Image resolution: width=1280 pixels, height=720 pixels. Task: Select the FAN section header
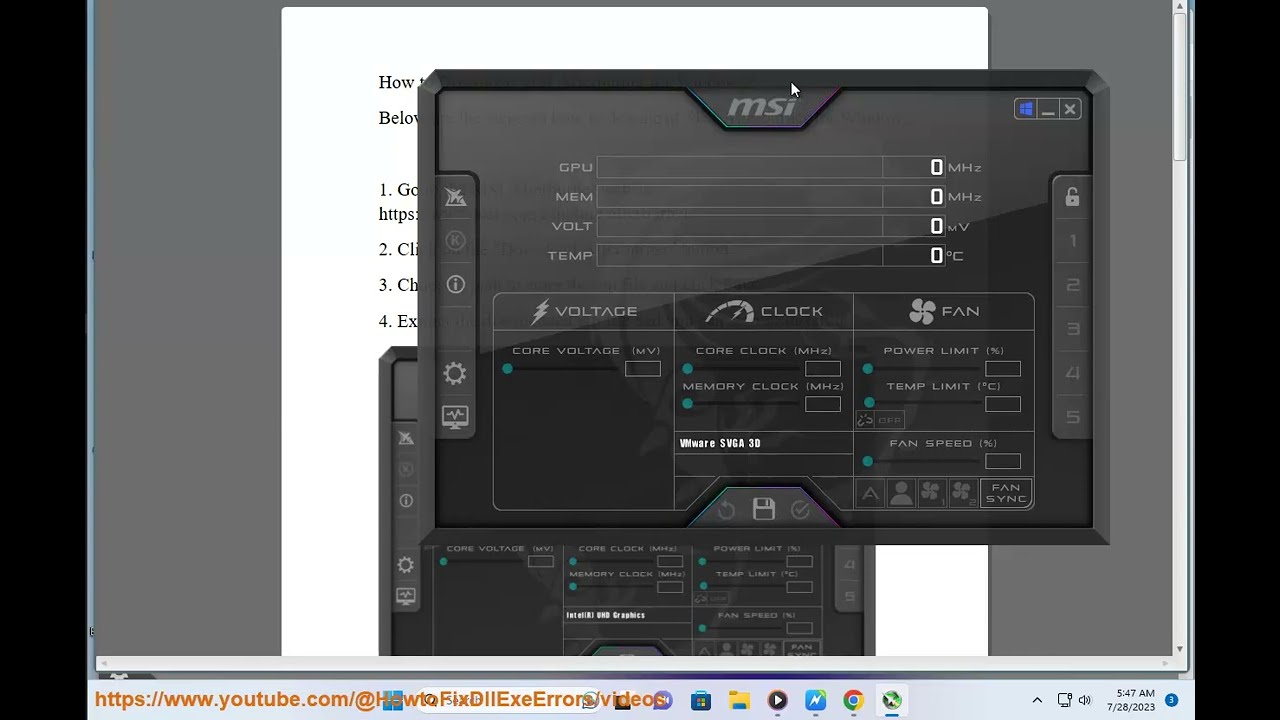click(x=944, y=312)
